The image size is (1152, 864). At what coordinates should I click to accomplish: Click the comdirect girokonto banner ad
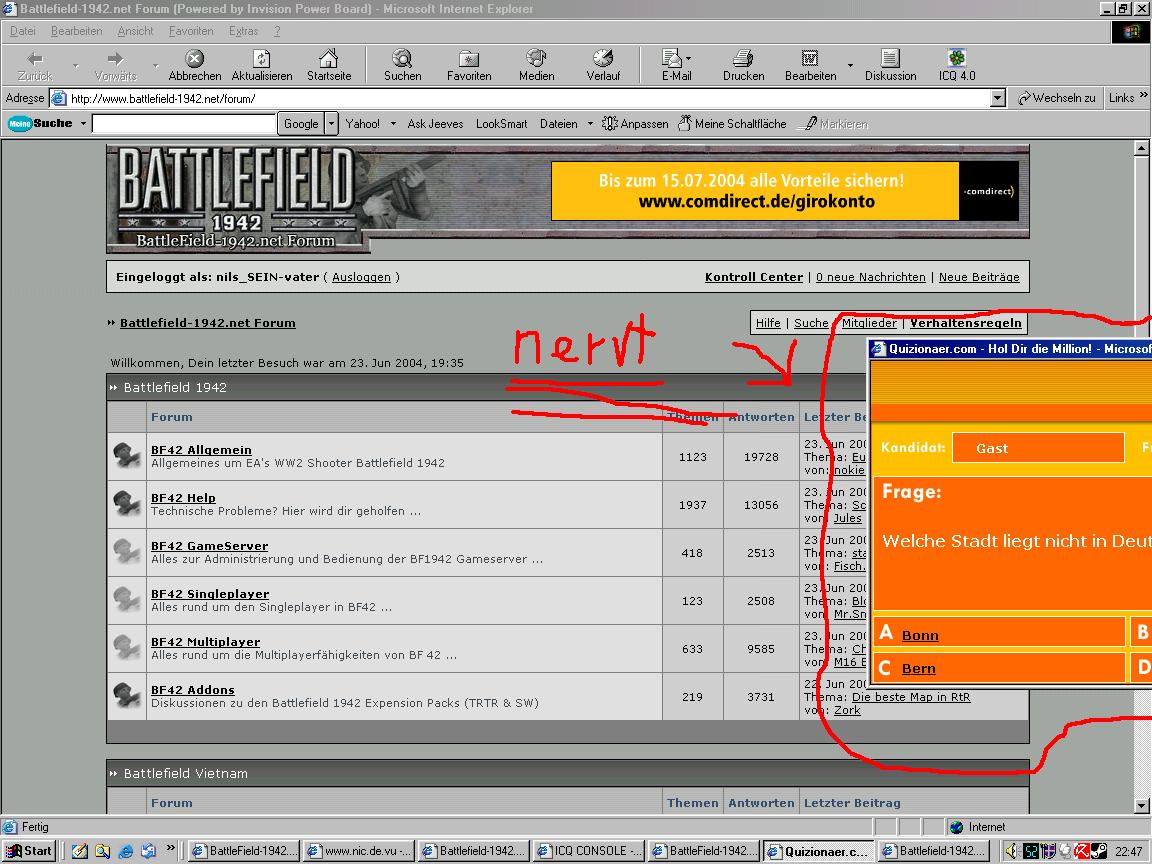point(785,191)
